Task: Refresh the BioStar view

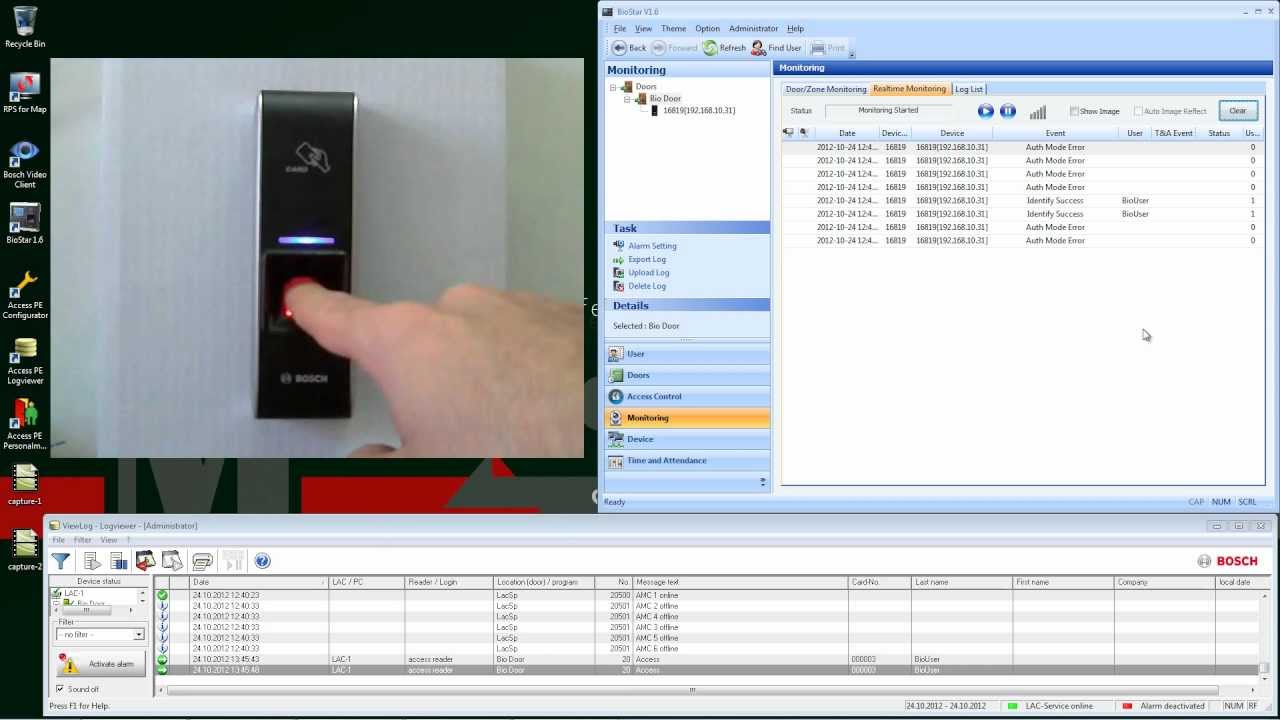Action: point(724,48)
